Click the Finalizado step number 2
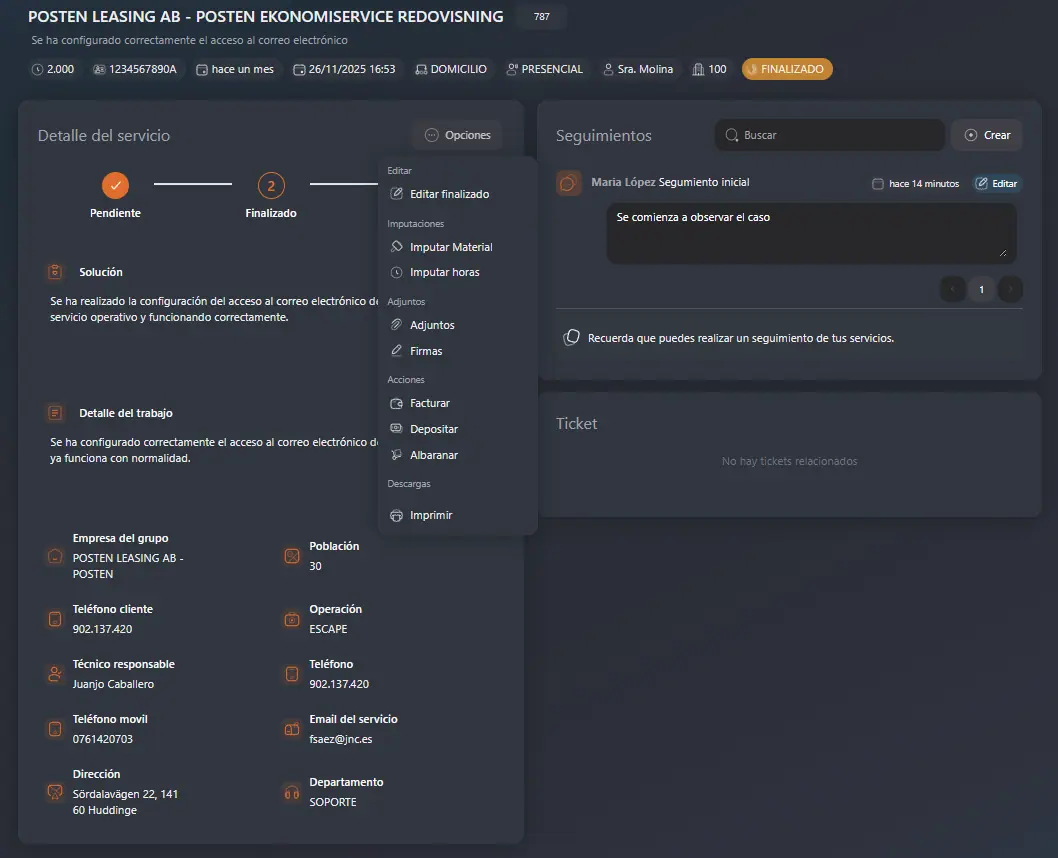The height and width of the screenshot is (858, 1058). [270, 185]
